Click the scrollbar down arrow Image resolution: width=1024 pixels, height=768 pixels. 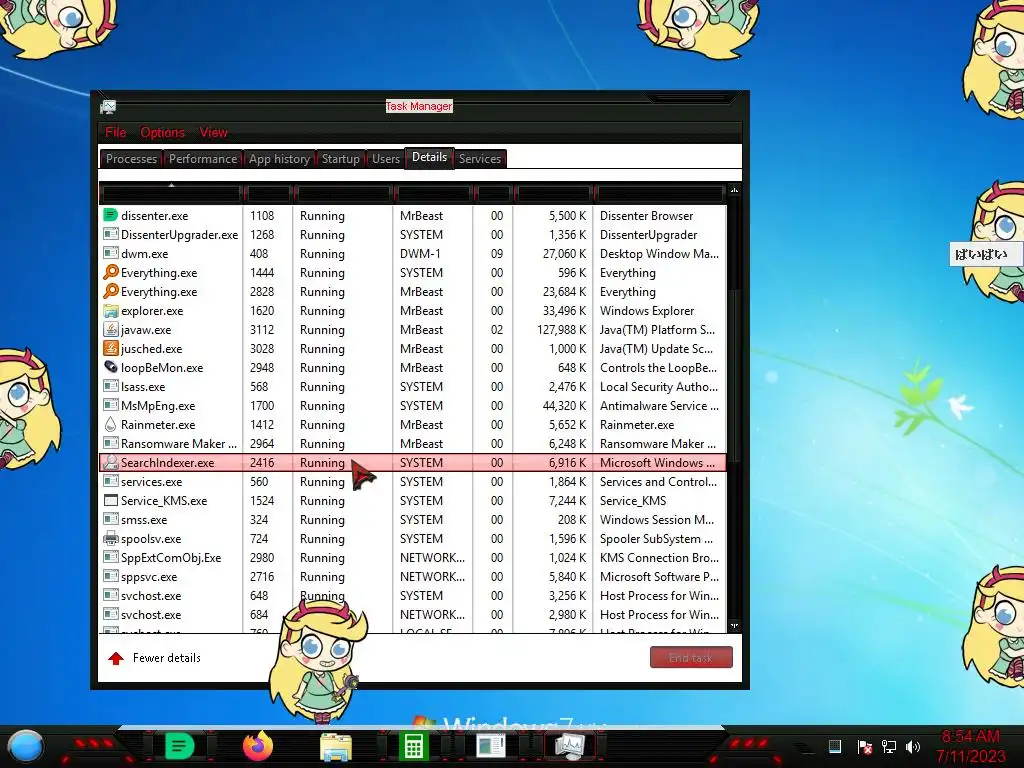734,626
